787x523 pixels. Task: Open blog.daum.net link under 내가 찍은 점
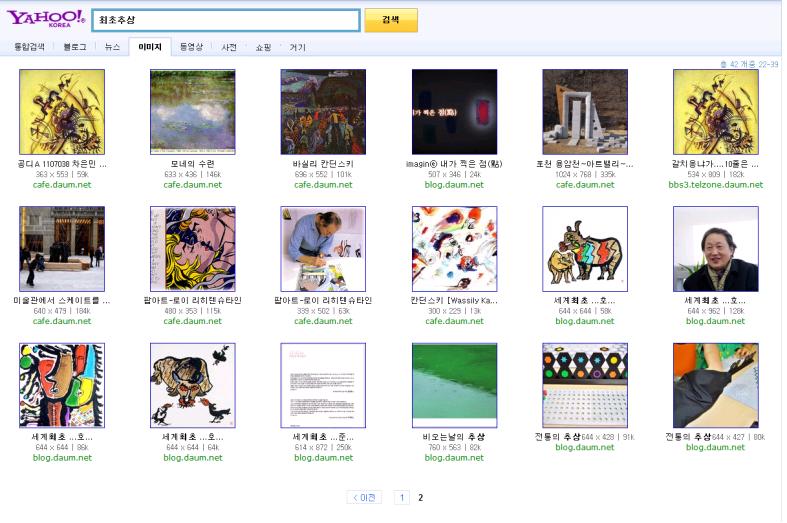click(454, 185)
